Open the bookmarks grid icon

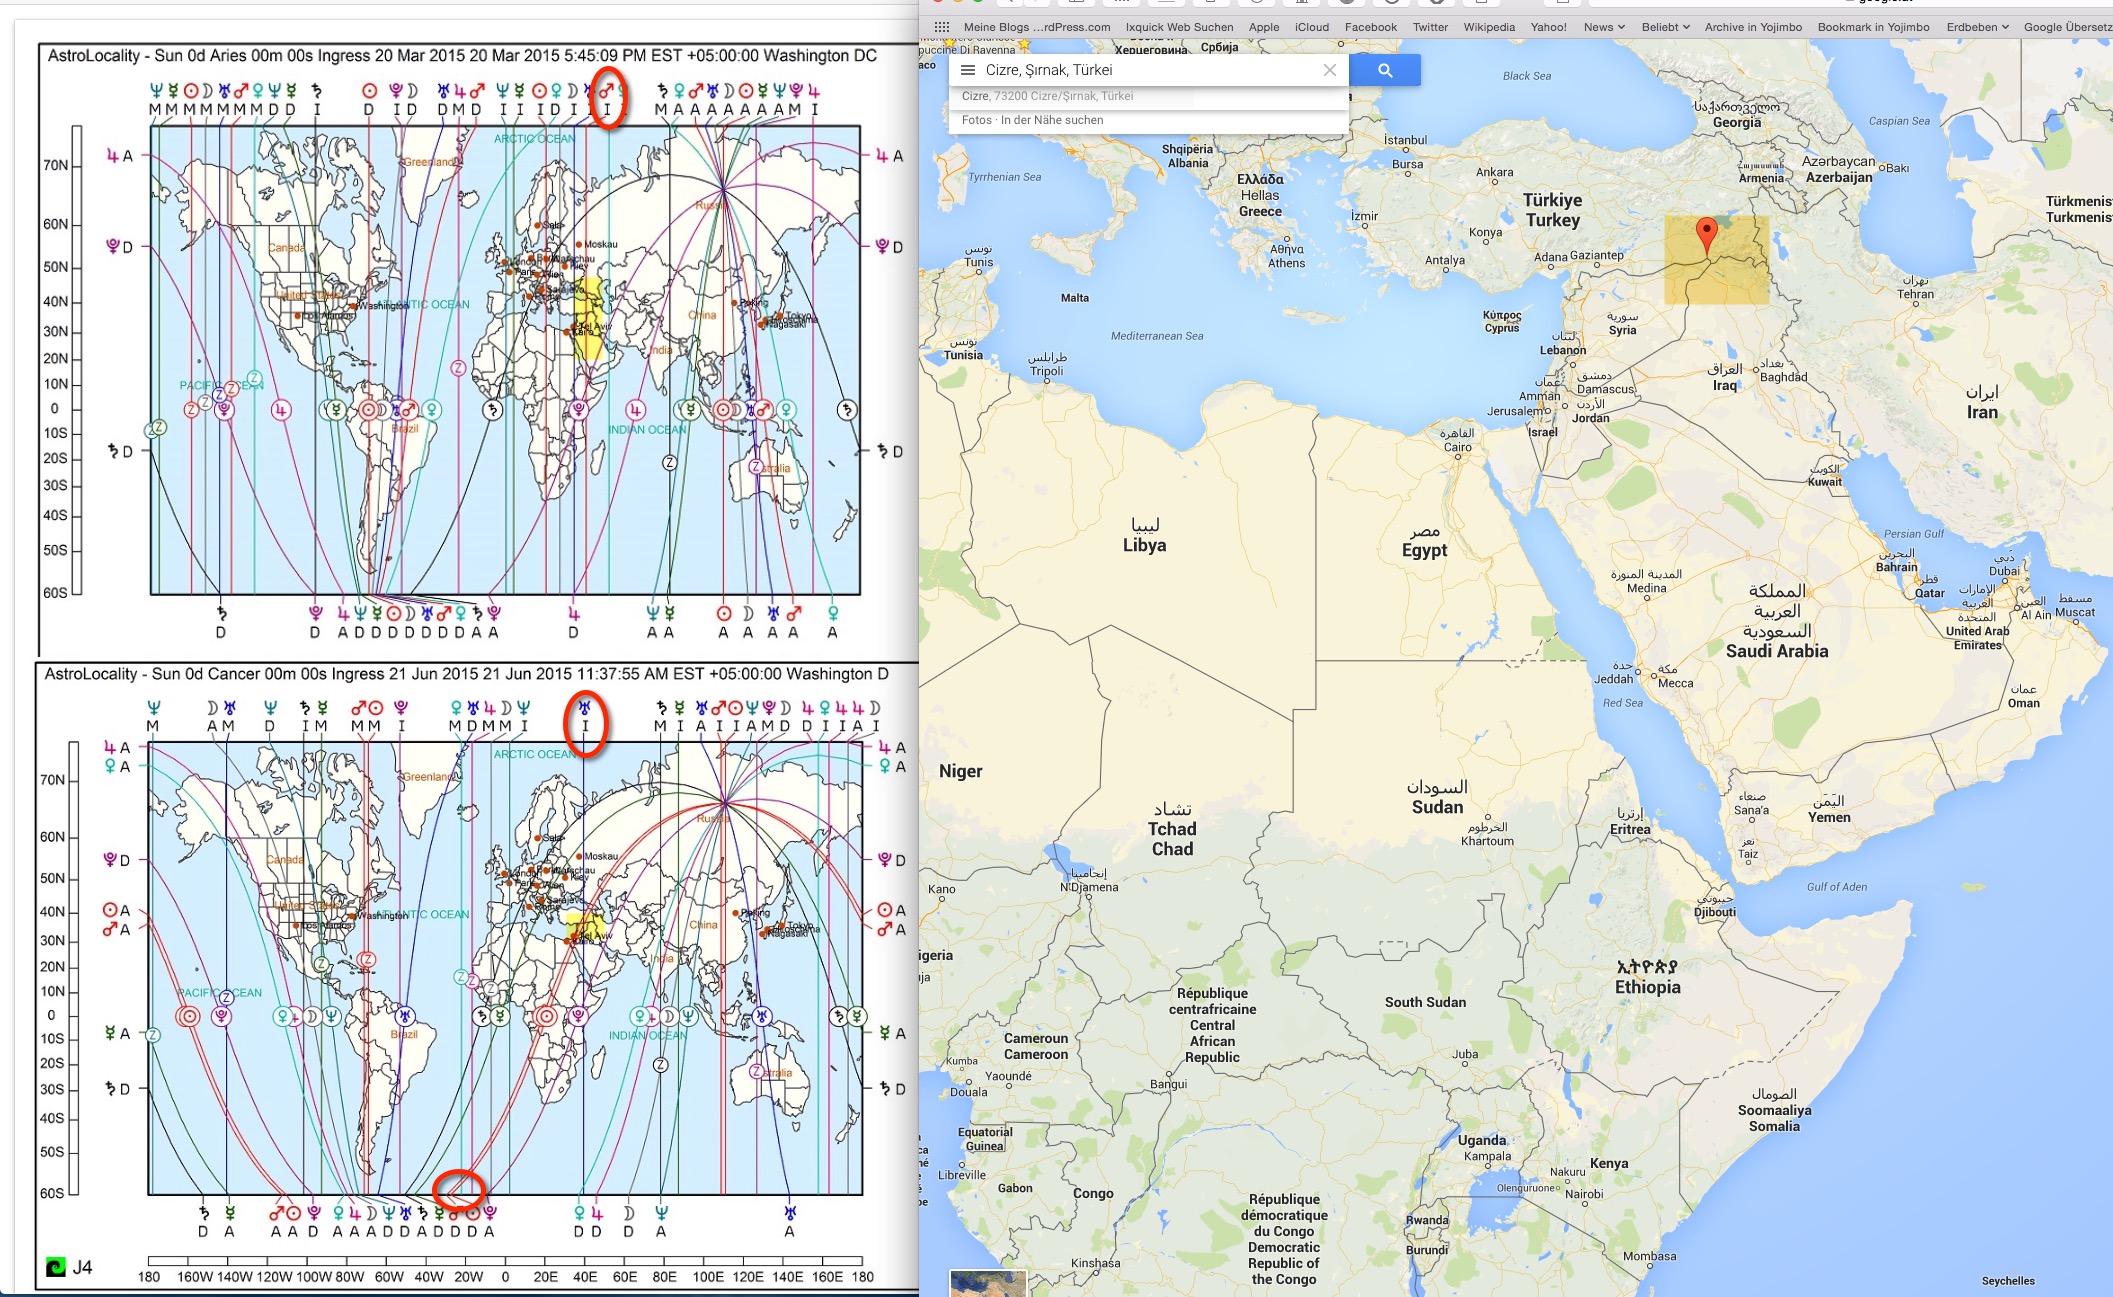[941, 27]
